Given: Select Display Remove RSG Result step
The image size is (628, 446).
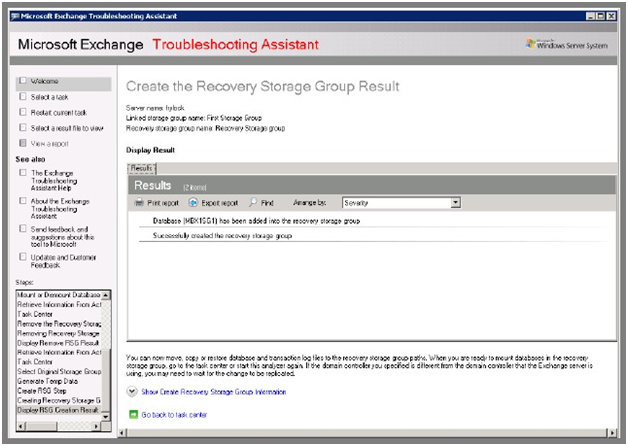Looking at the screenshot, I should (59, 343).
